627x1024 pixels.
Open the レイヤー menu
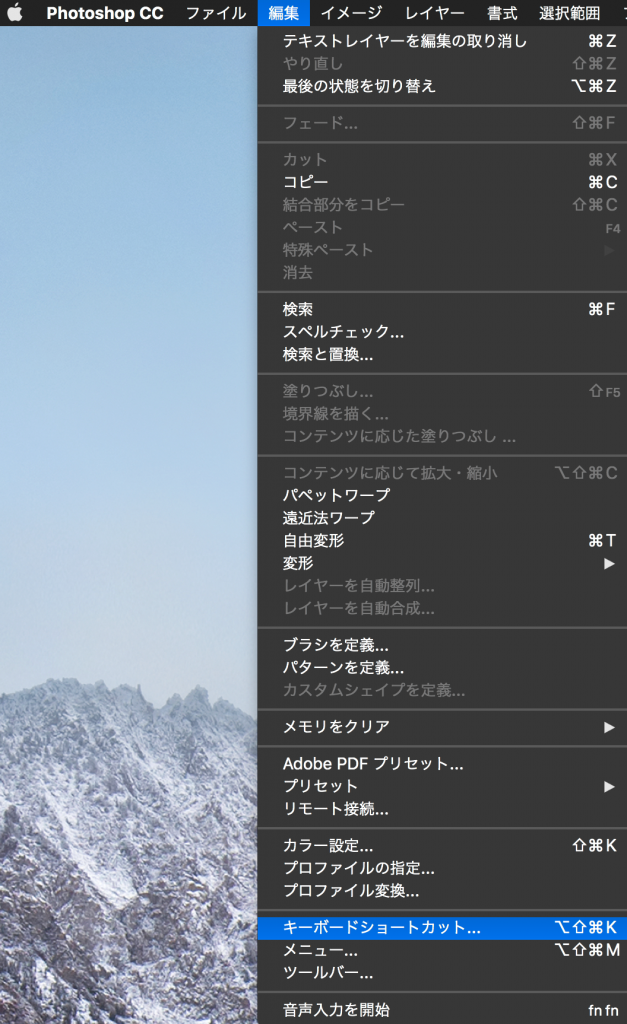click(434, 13)
